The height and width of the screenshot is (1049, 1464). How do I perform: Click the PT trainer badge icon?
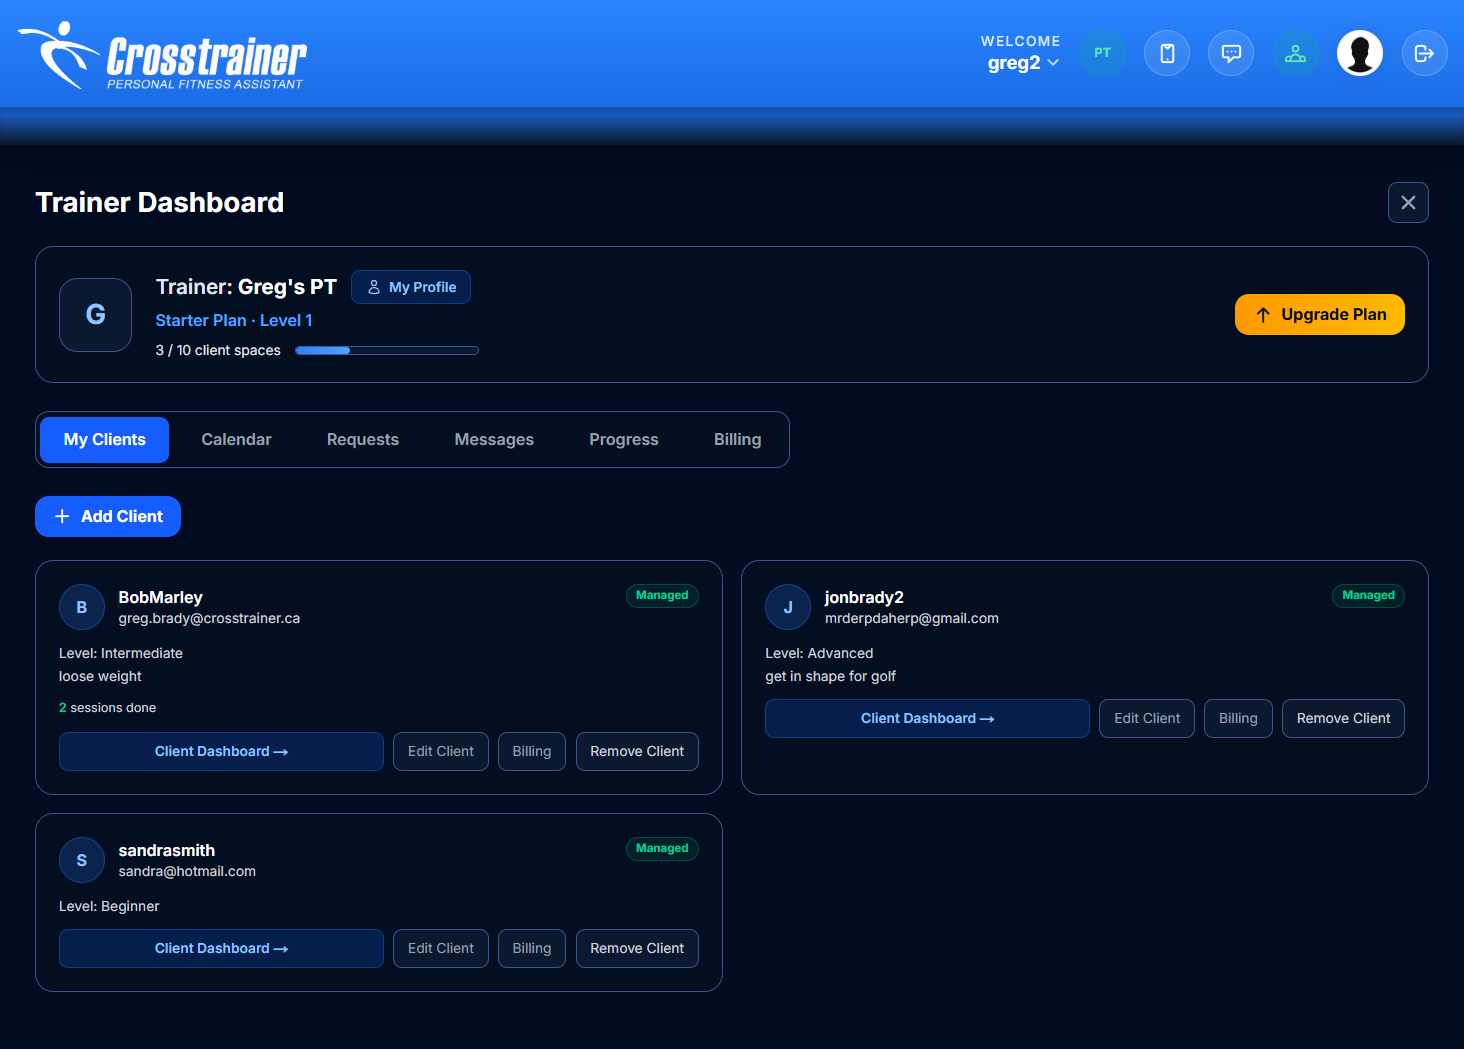pos(1103,53)
